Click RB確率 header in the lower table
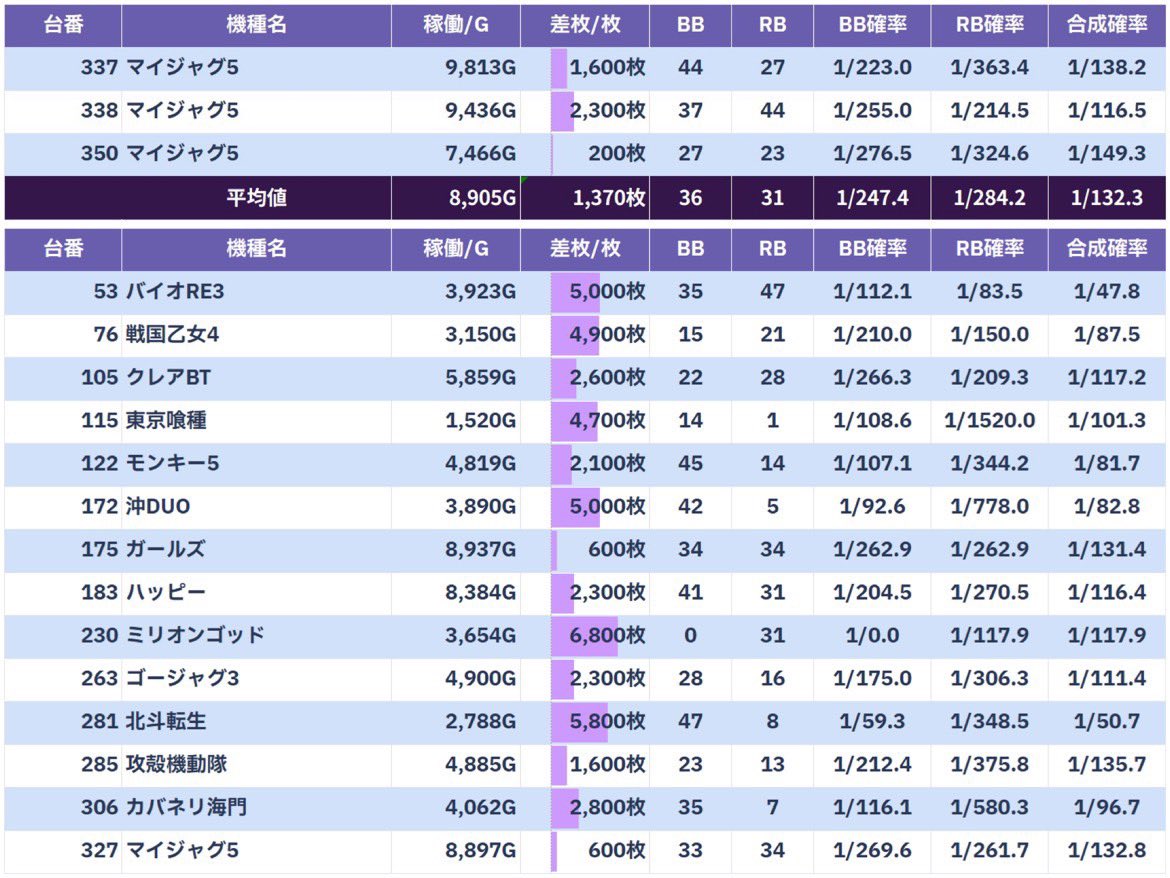The image size is (1170, 878). [989, 248]
